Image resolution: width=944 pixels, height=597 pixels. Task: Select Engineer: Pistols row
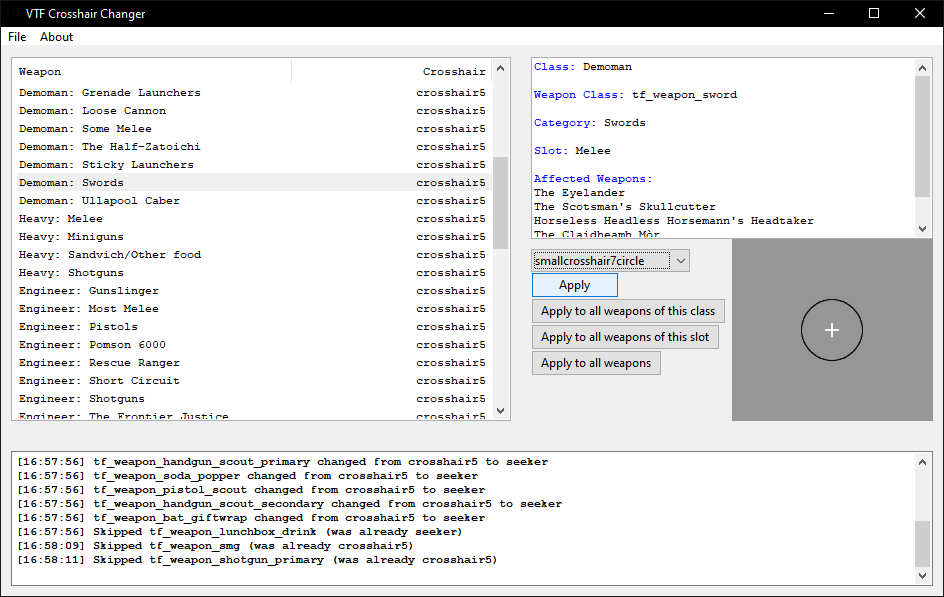(x=254, y=327)
